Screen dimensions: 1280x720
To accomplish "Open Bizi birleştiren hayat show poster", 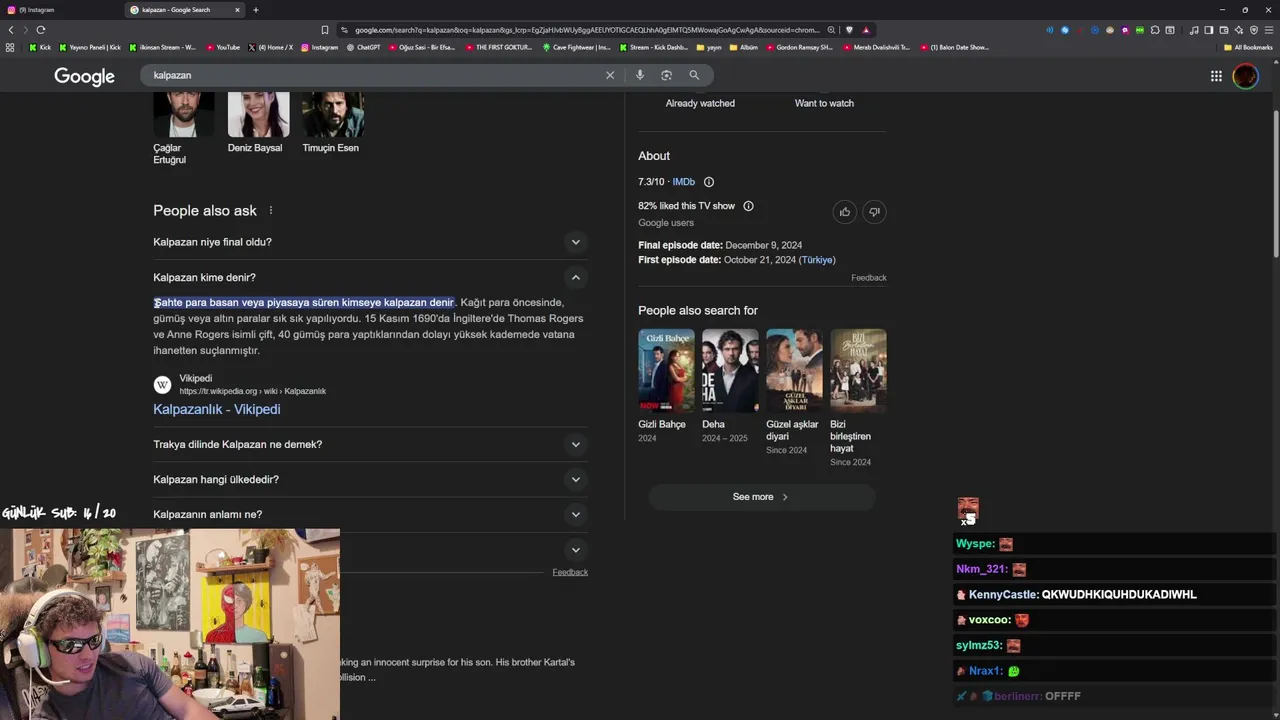I will pyautogui.click(x=858, y=370).
